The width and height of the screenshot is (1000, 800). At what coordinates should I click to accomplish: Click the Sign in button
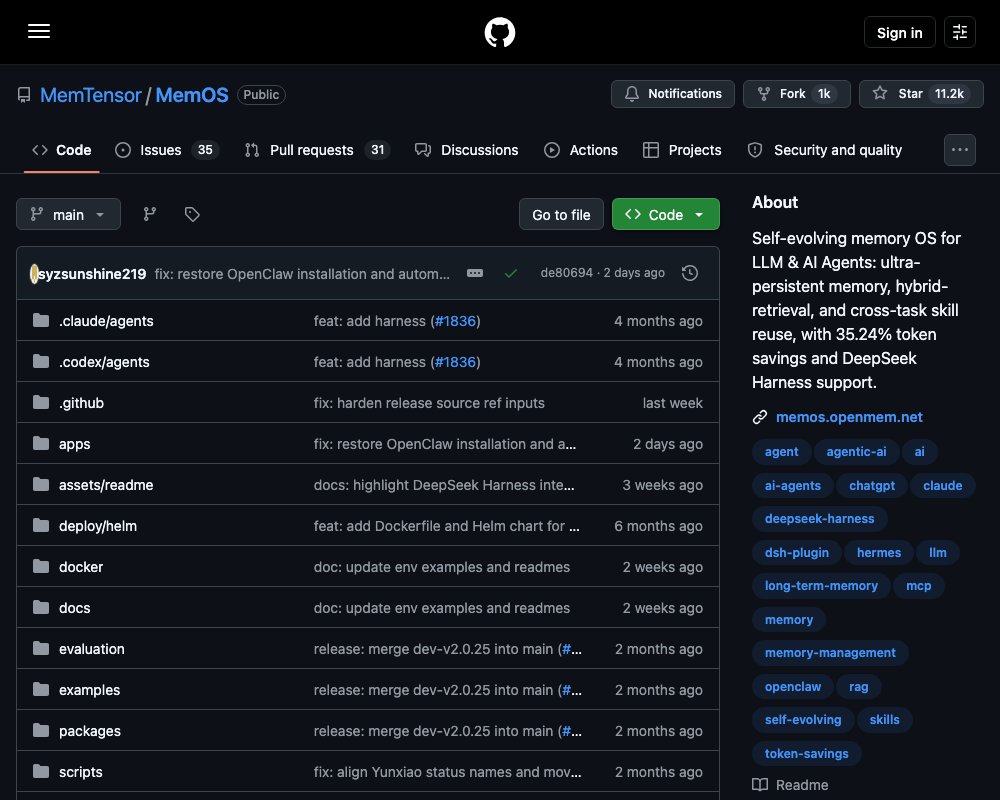[899, 32]
